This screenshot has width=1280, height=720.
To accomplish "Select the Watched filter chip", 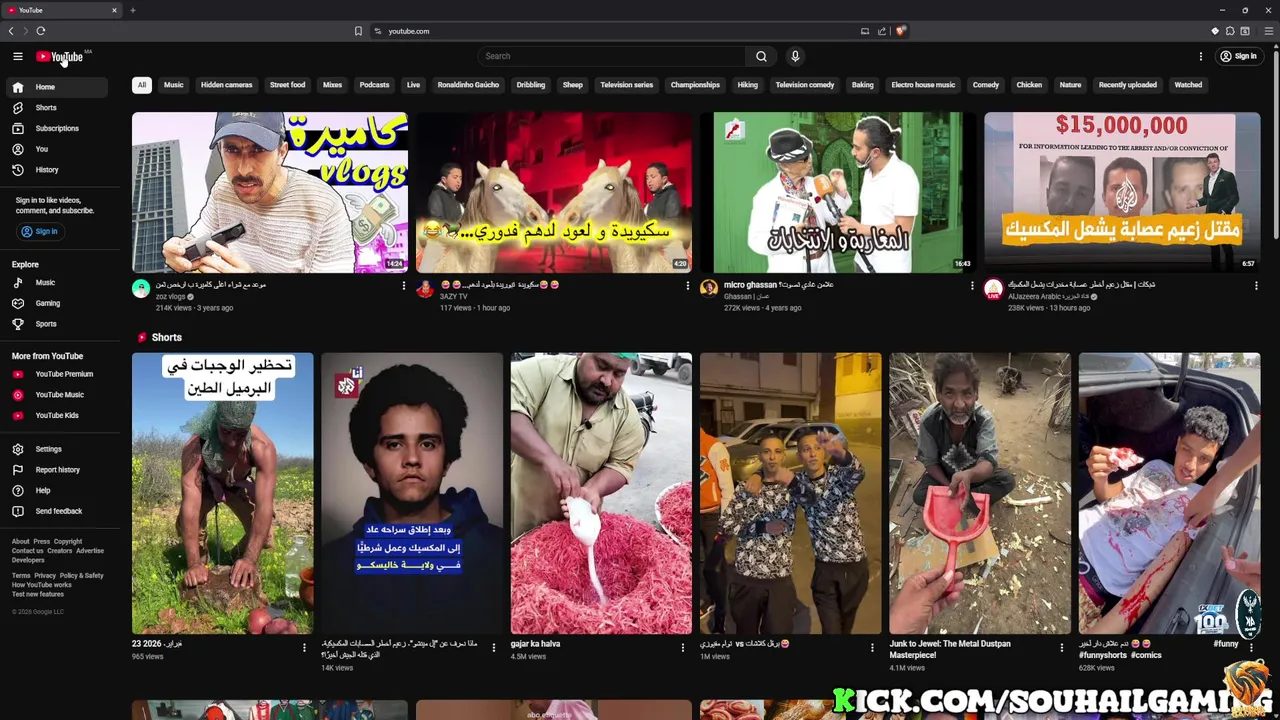I will click(1188, 85).
